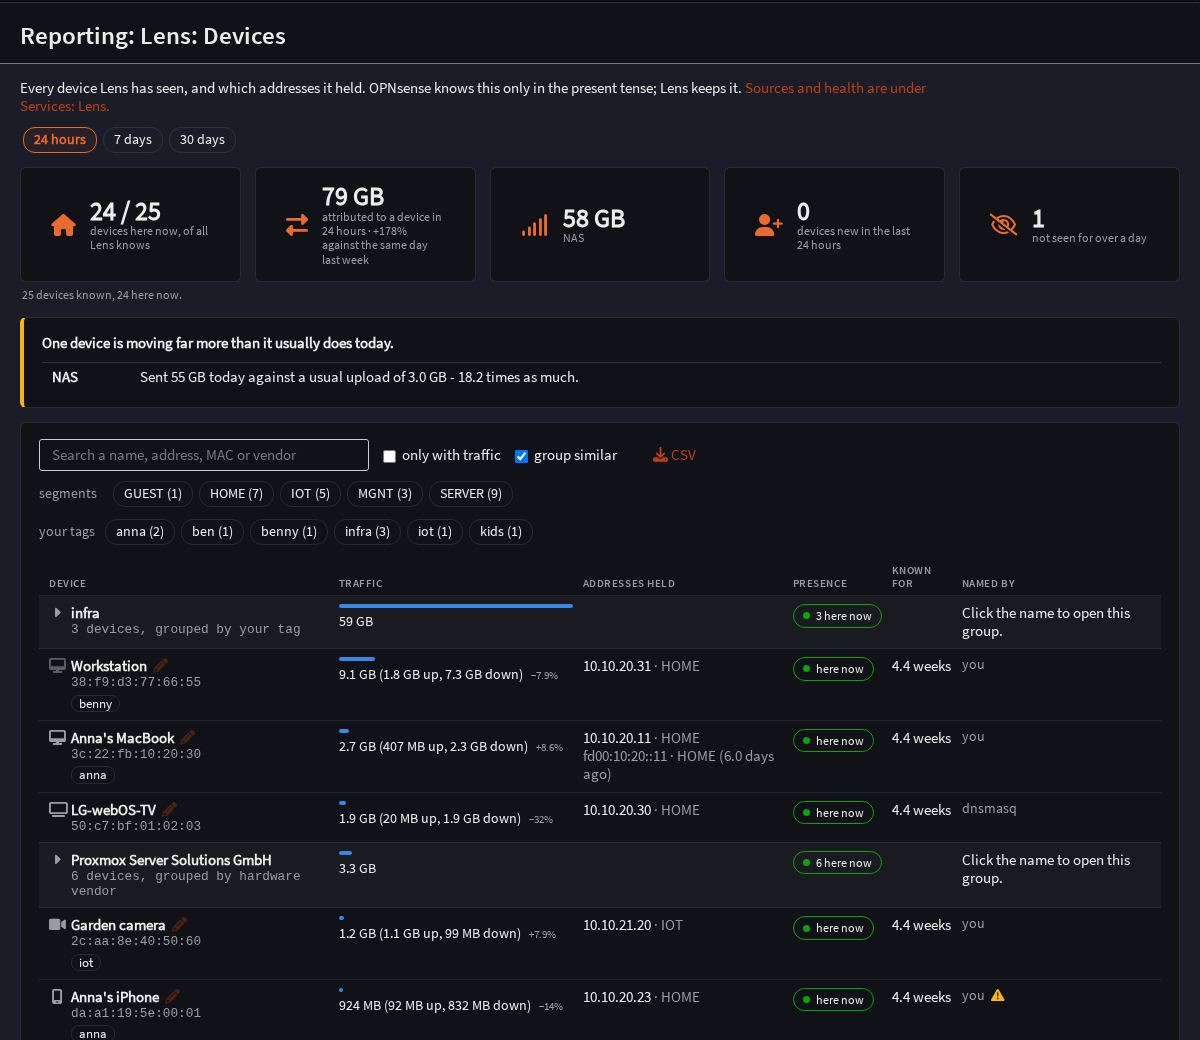This screenshot has width=1200, height=1040.
Task: Click the benny tag under Workstation
Action: pos(96,704)
